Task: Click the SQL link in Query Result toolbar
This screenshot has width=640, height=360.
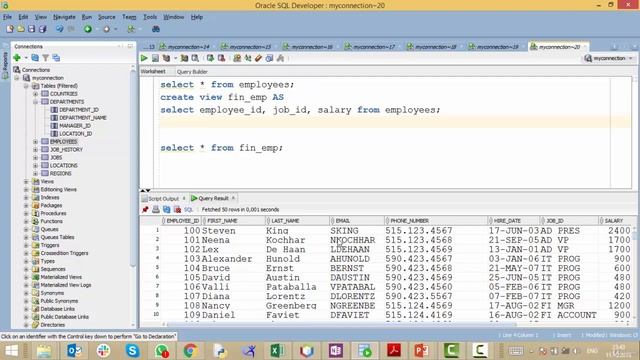Action: tap(188, 209)
